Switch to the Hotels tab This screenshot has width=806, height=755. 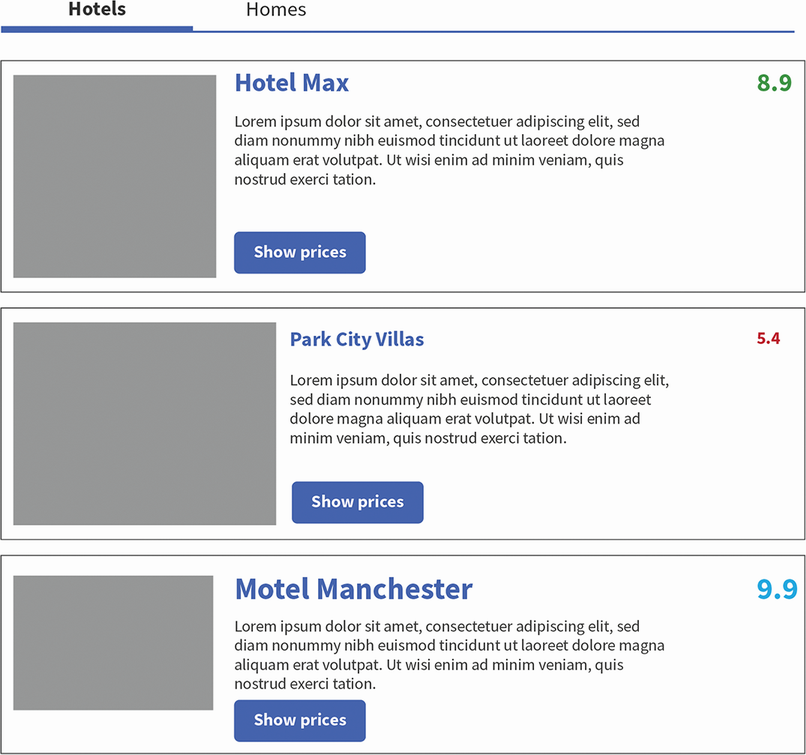tap(97, 11)
